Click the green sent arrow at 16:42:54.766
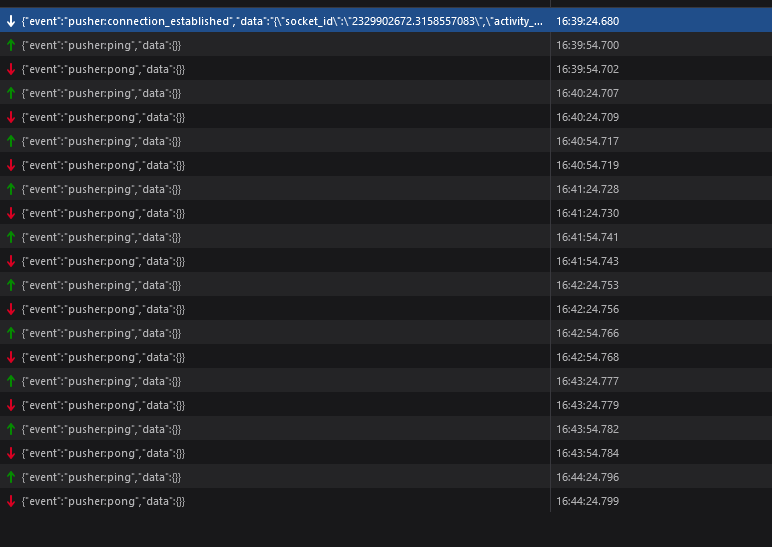772x547 pixels. tap(11, 333)
